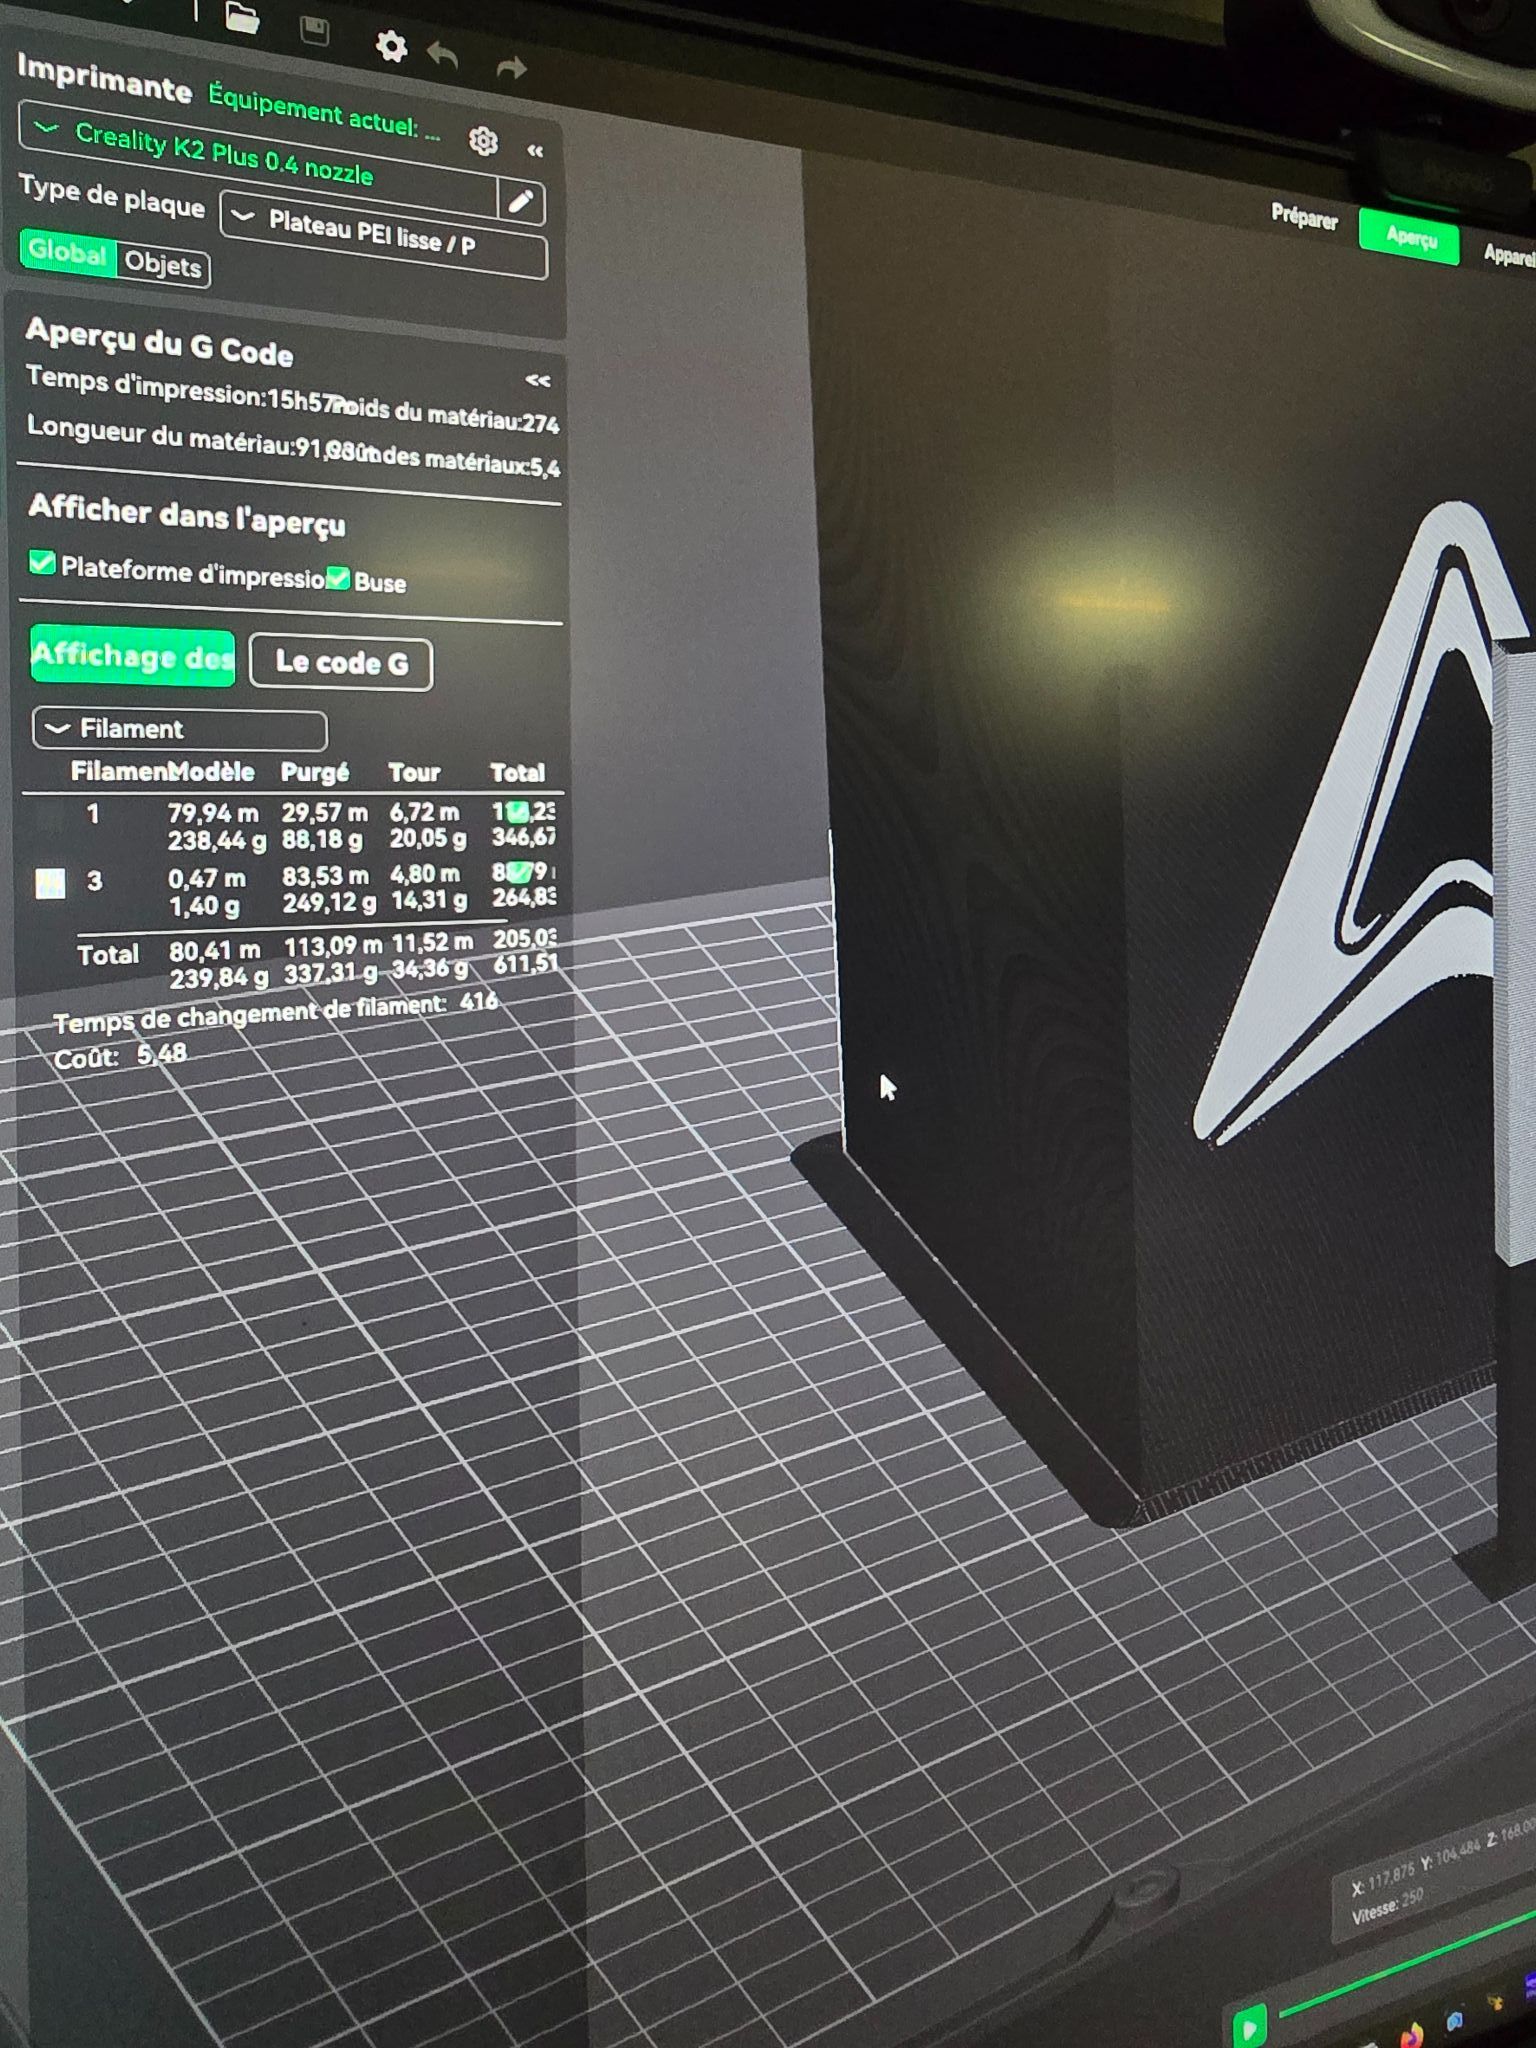Click the 79,94 m model length cell

(x=213, y=813)
